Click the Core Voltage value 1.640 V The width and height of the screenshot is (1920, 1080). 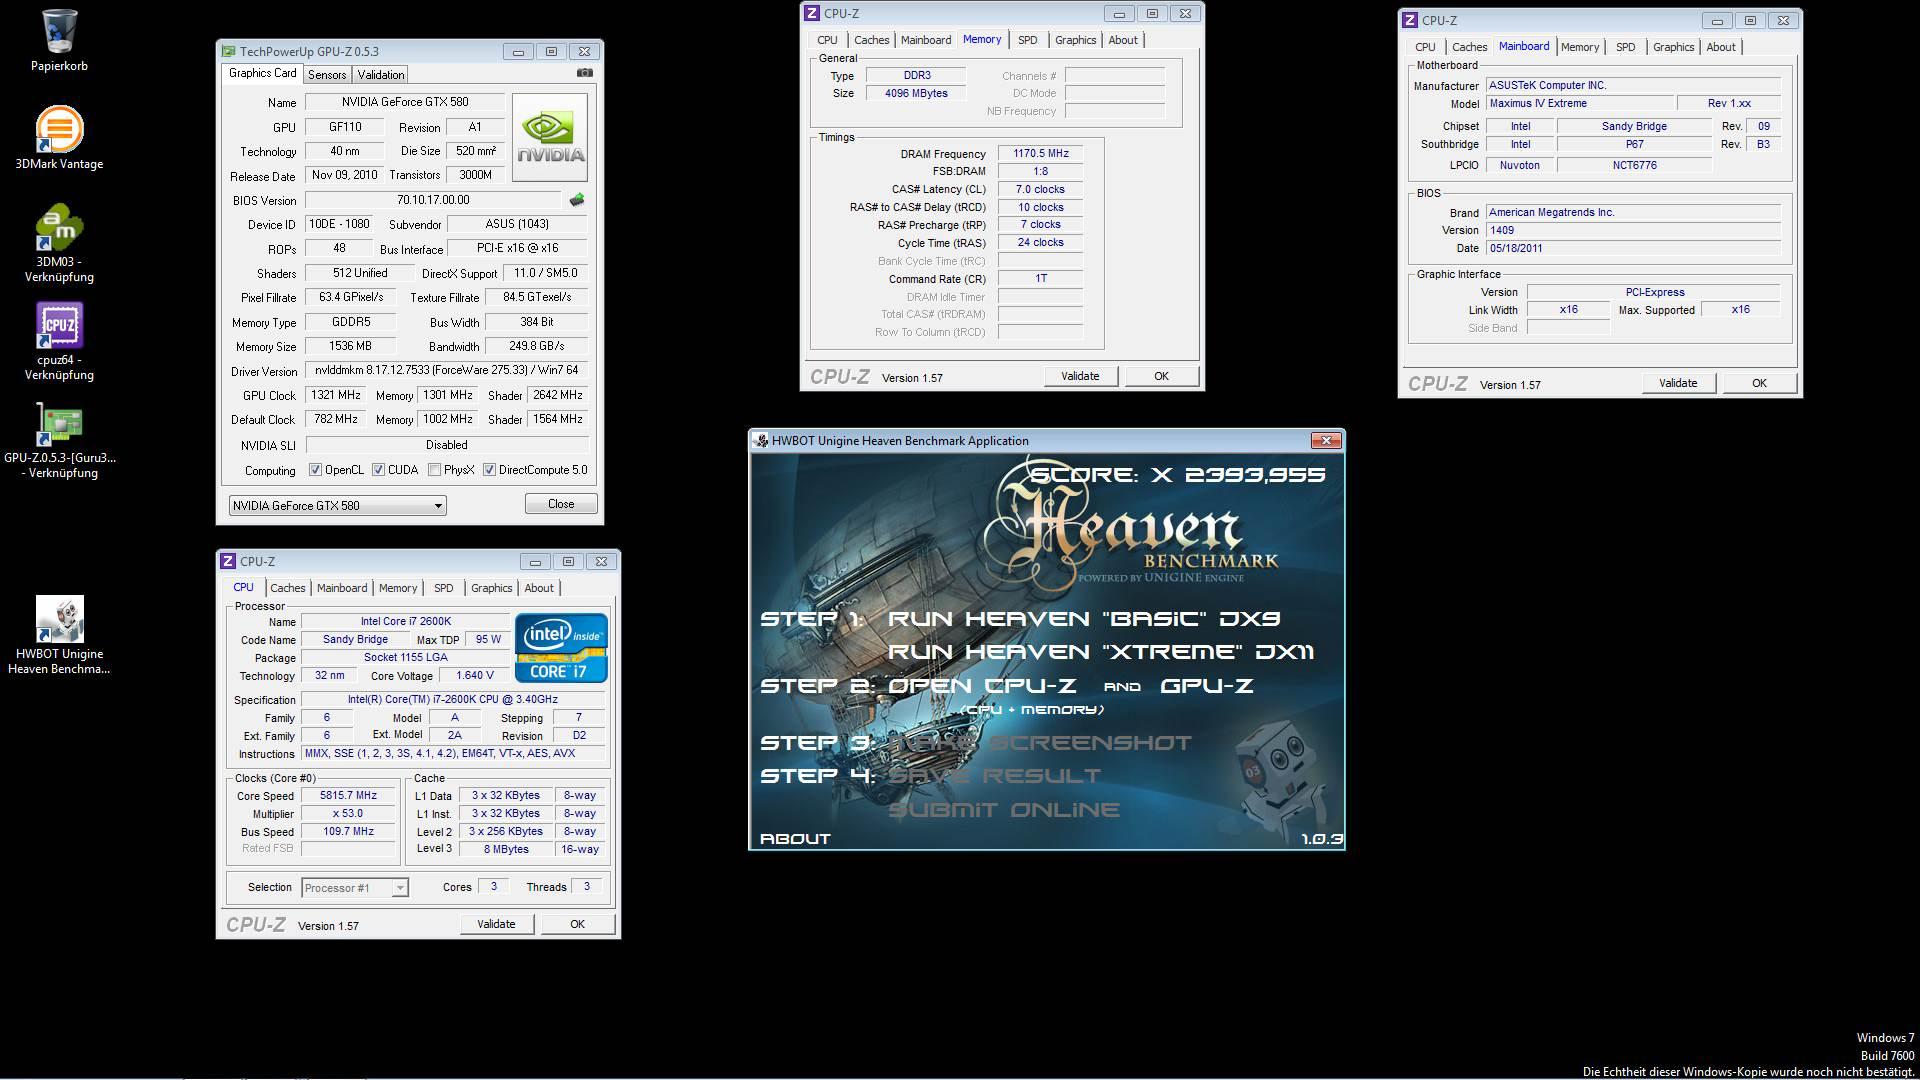[475, 676]
